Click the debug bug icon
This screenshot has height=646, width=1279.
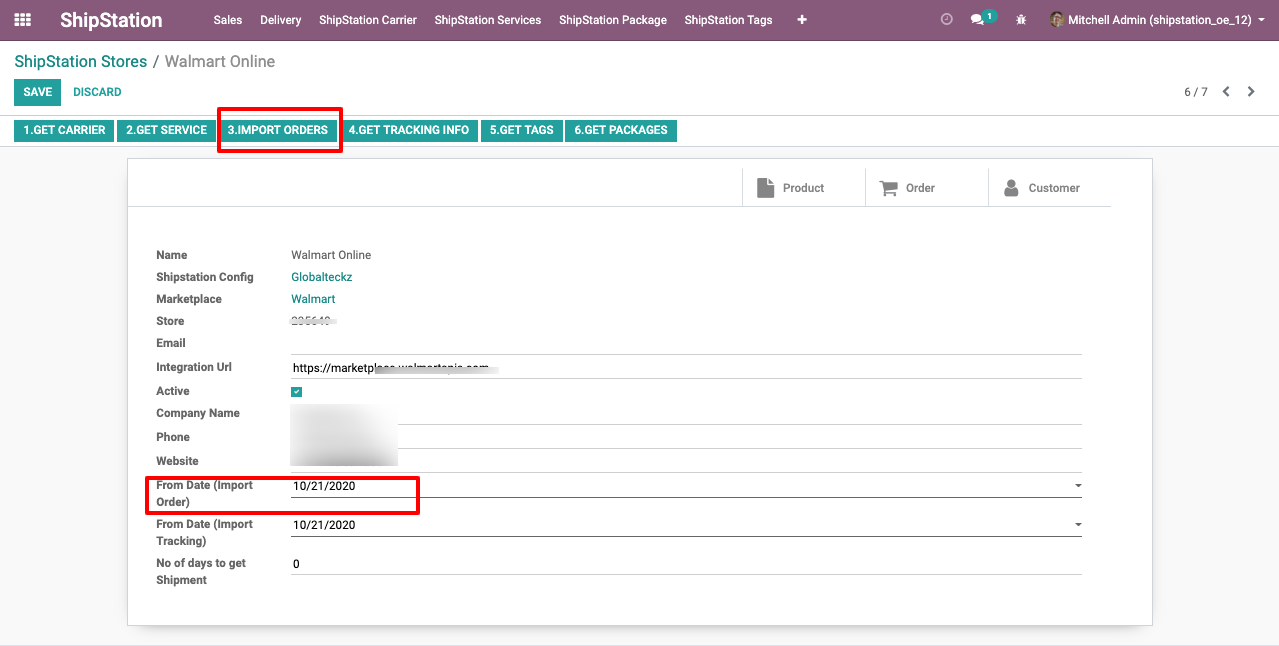click(1021, 20)
